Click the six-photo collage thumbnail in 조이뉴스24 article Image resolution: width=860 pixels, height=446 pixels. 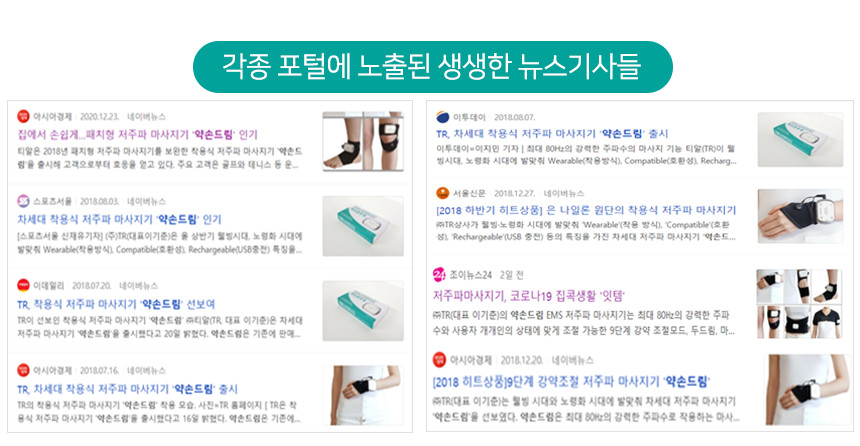(x=799, y=303)
